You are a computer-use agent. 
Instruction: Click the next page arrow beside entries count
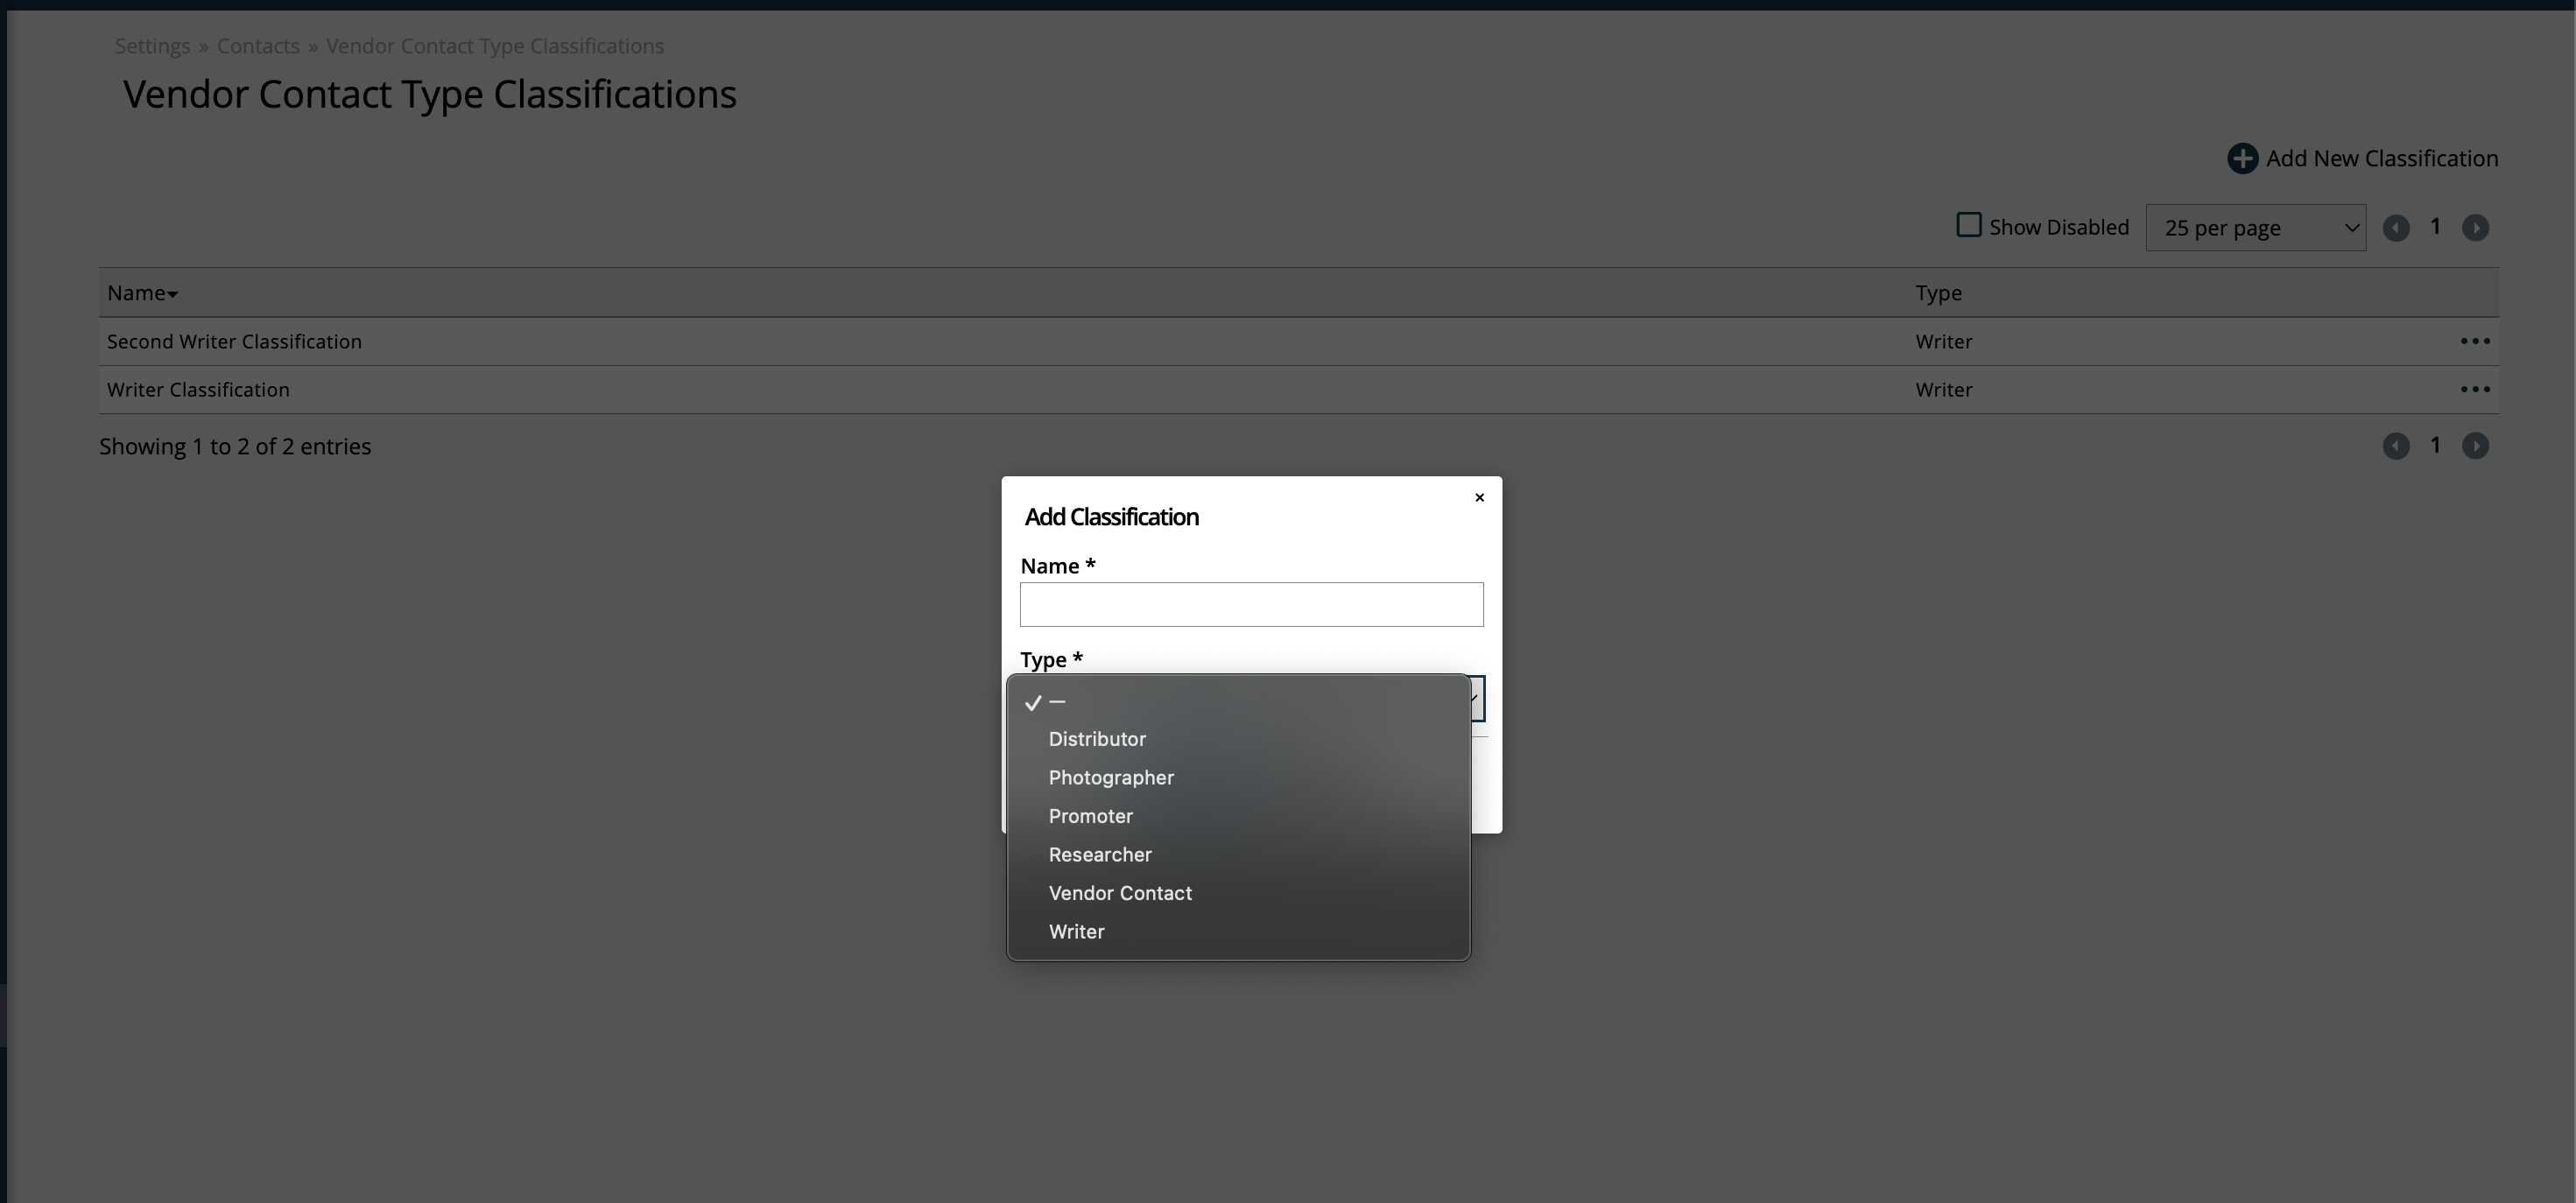pyautogui.click(x=2476, y=446)
